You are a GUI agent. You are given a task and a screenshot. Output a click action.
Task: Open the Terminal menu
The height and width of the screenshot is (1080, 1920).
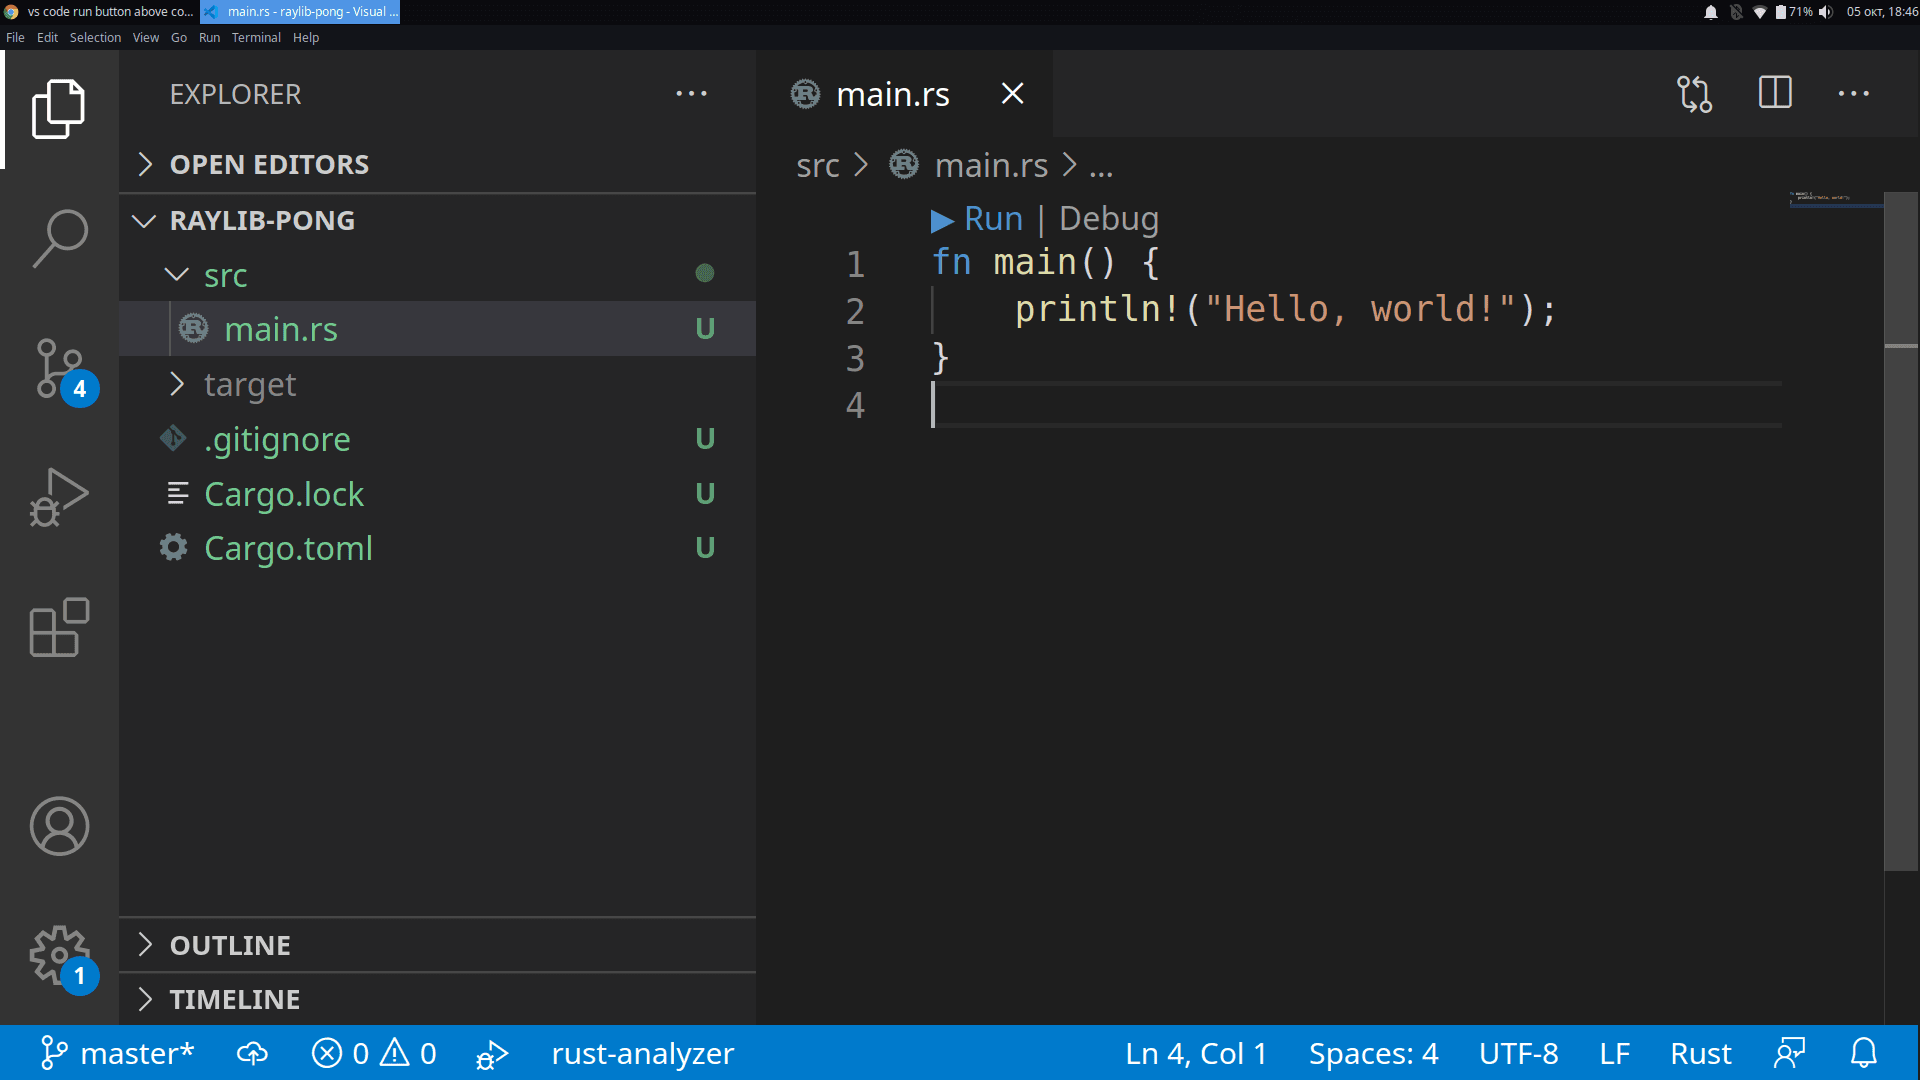pyautogui.click(x=256, y=37)
